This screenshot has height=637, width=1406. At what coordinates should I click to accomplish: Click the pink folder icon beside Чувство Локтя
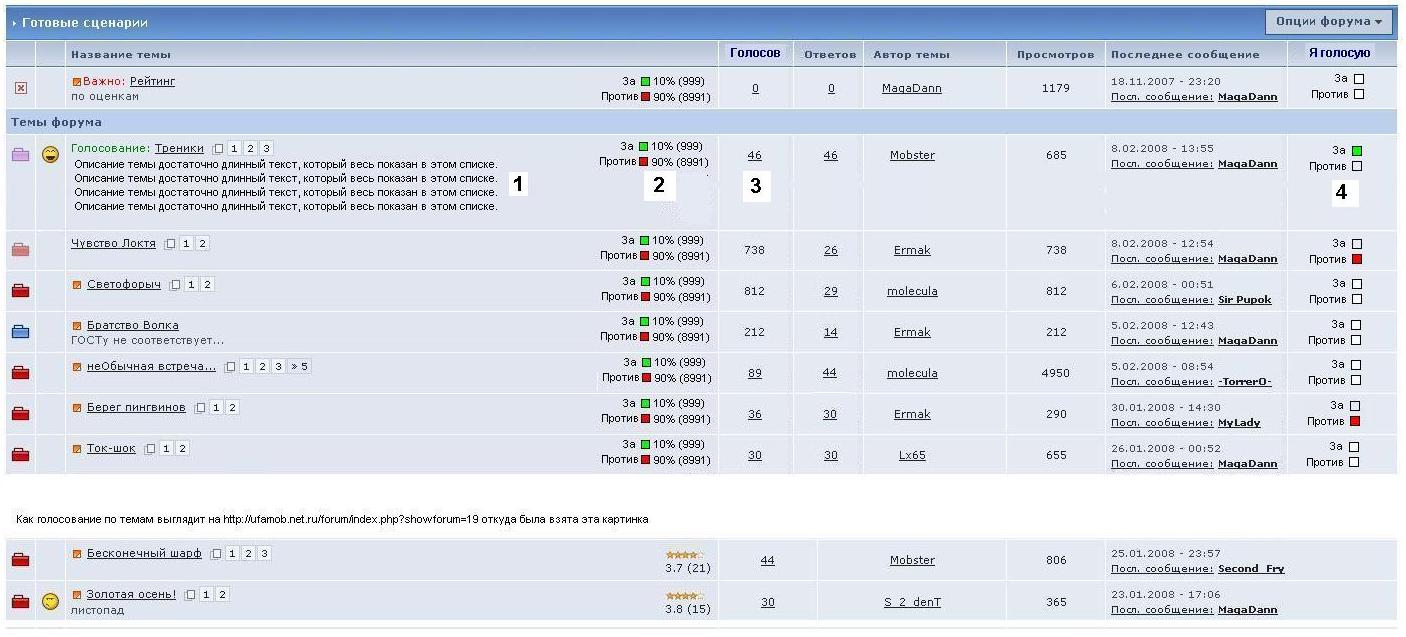tap(20, 250)
